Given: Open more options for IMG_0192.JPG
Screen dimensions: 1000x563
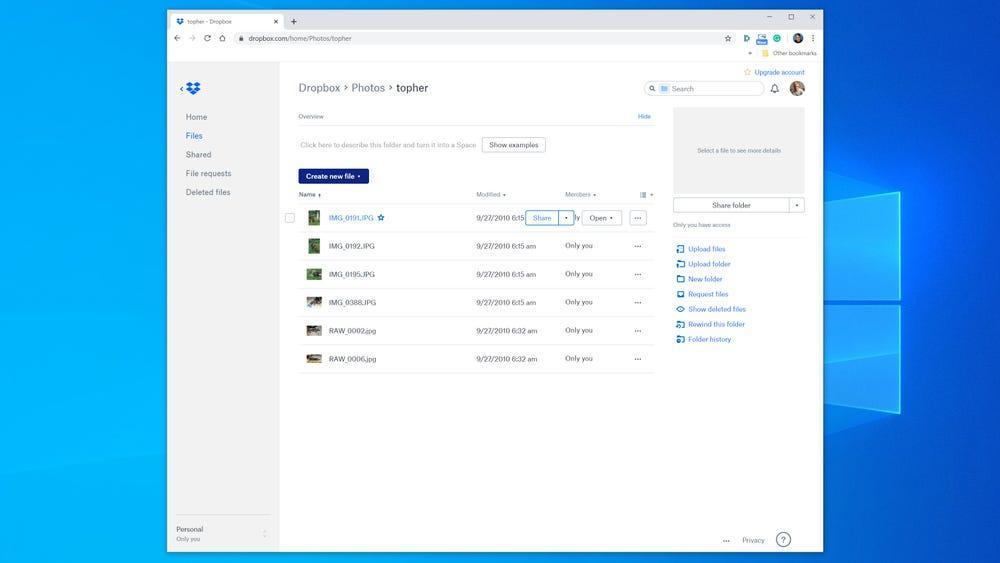Looking at the screenshot, I should (x=638, y=246).
